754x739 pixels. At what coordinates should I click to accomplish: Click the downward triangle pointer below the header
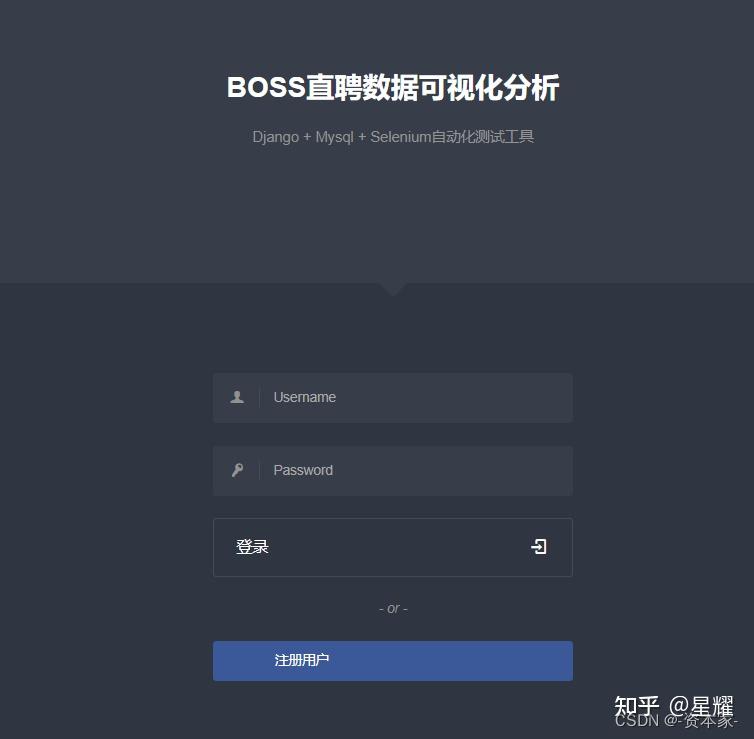[393, 289]
